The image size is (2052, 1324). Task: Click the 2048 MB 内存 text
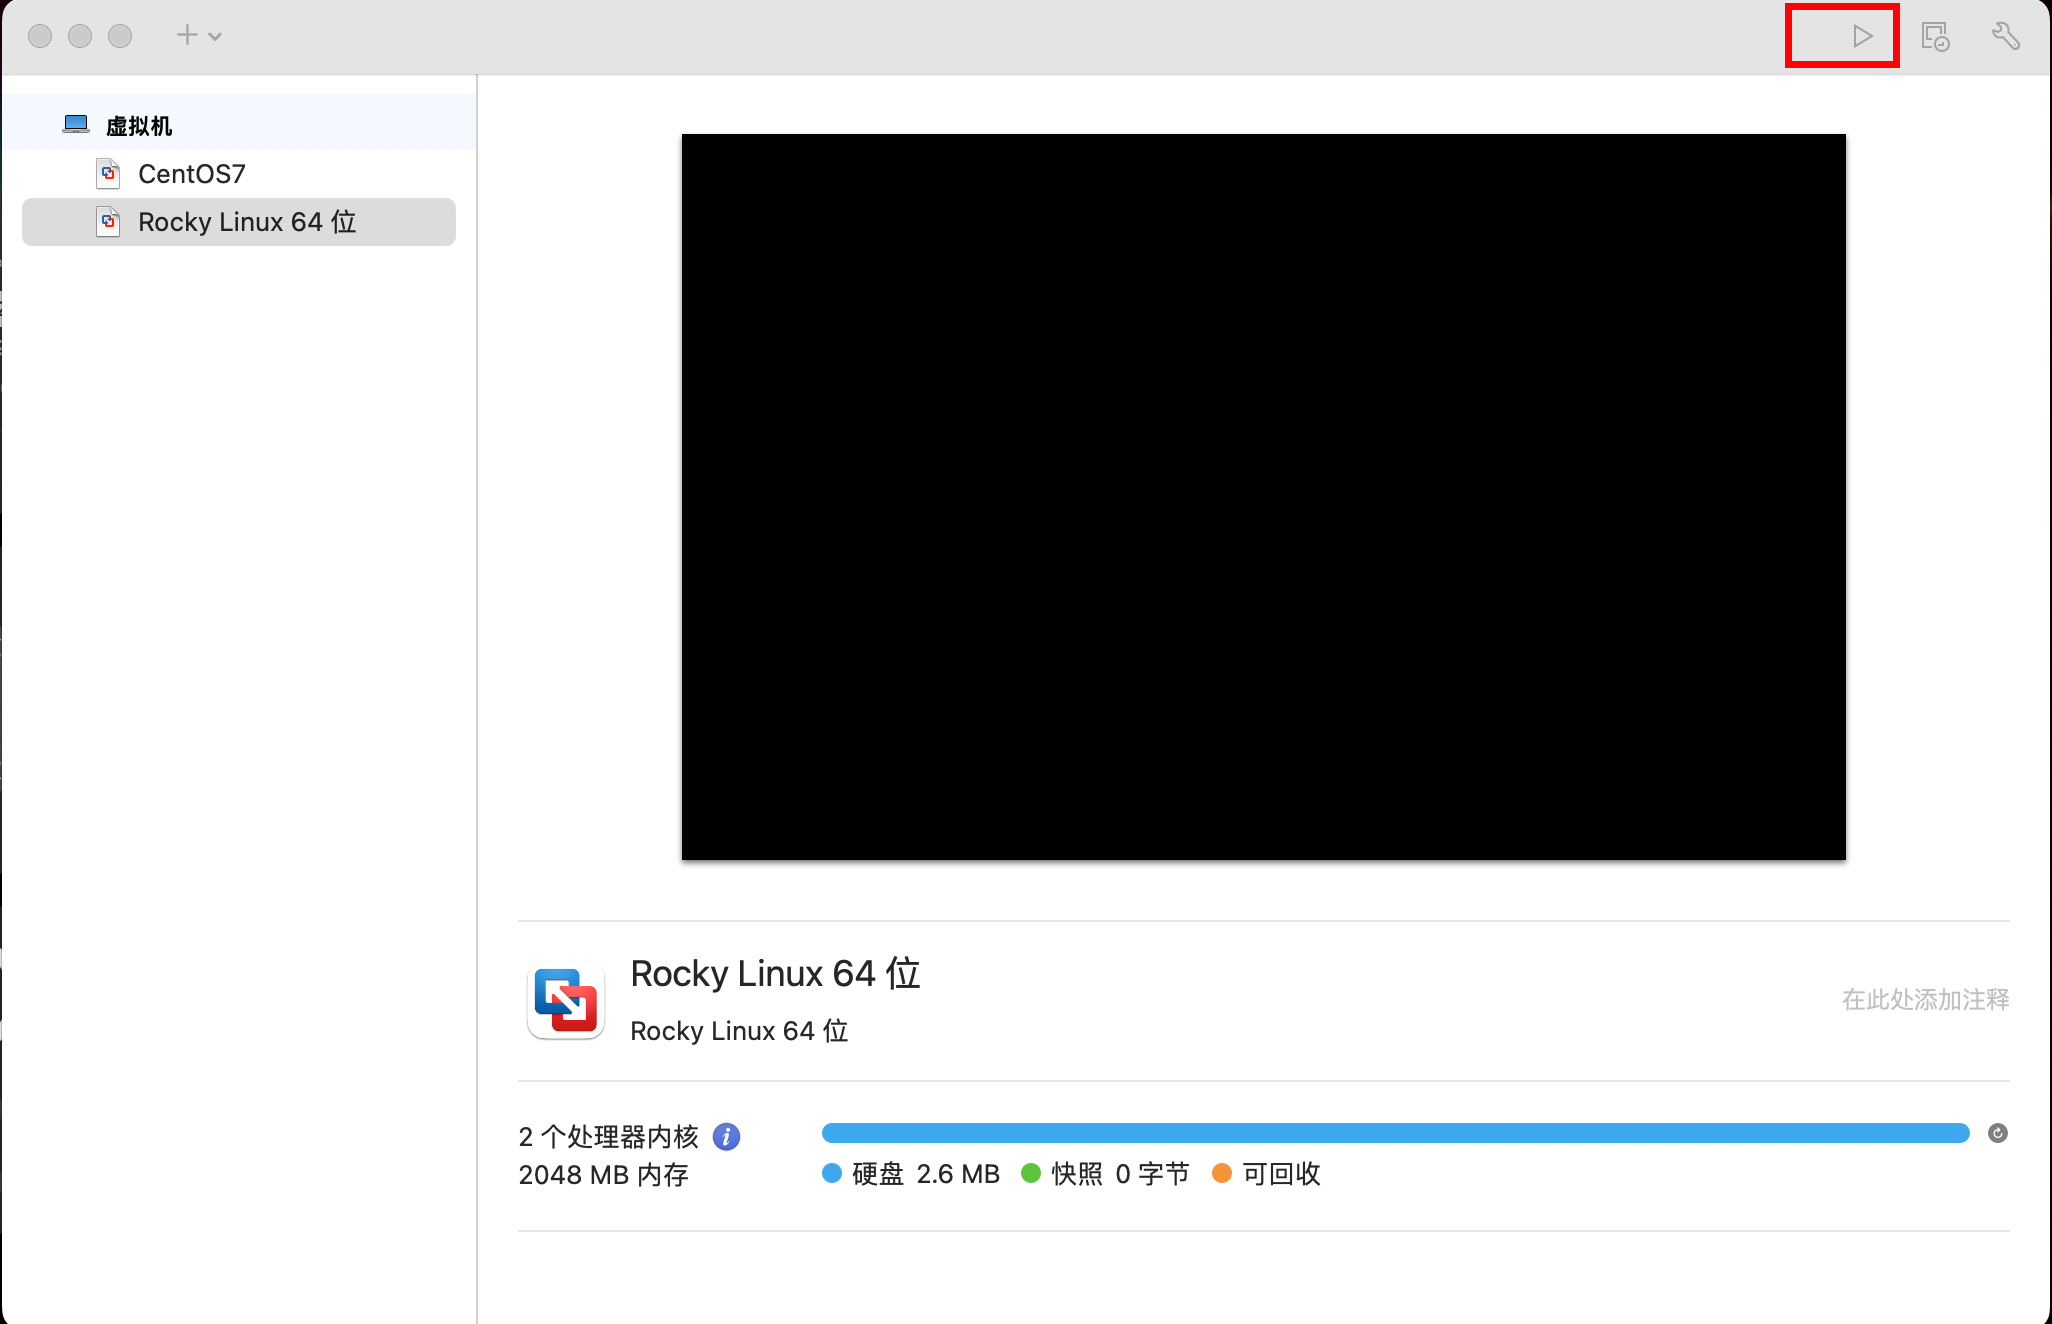point(603,1175)
